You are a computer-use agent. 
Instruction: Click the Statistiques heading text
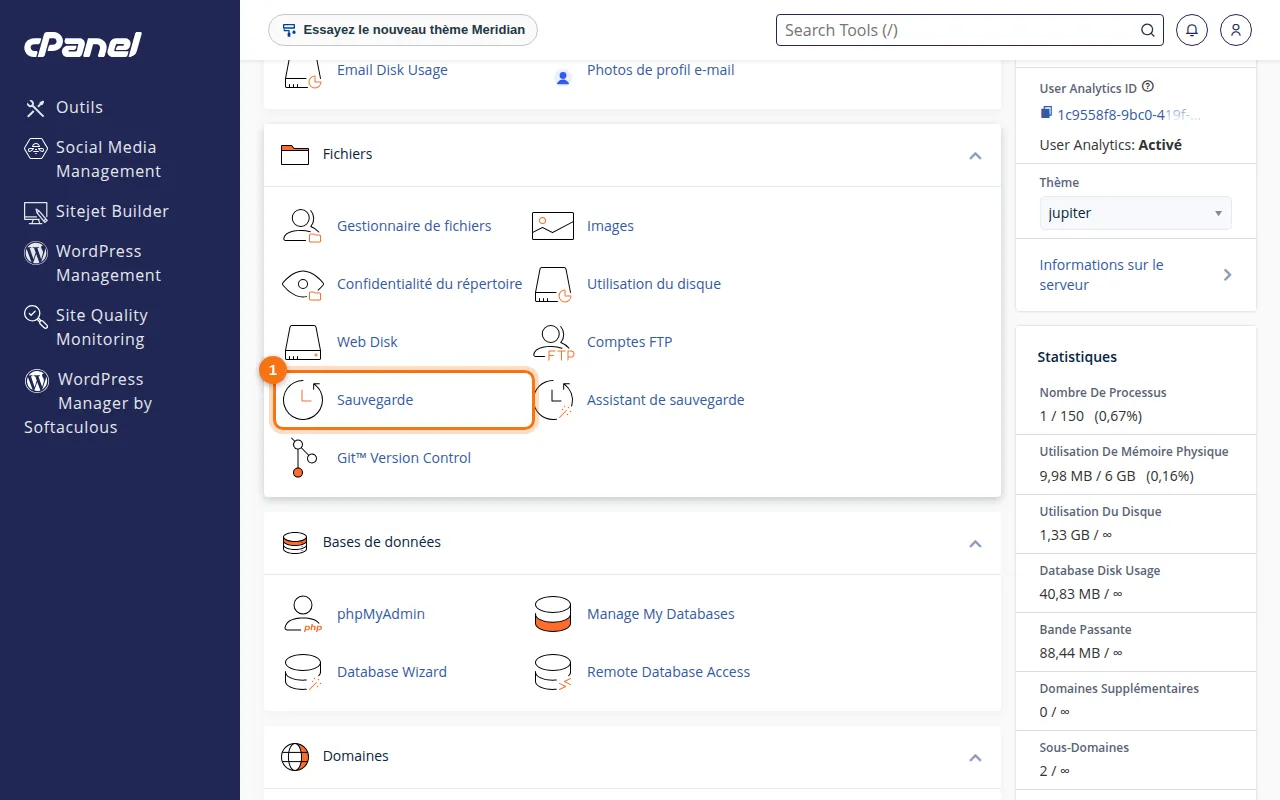1077,357
